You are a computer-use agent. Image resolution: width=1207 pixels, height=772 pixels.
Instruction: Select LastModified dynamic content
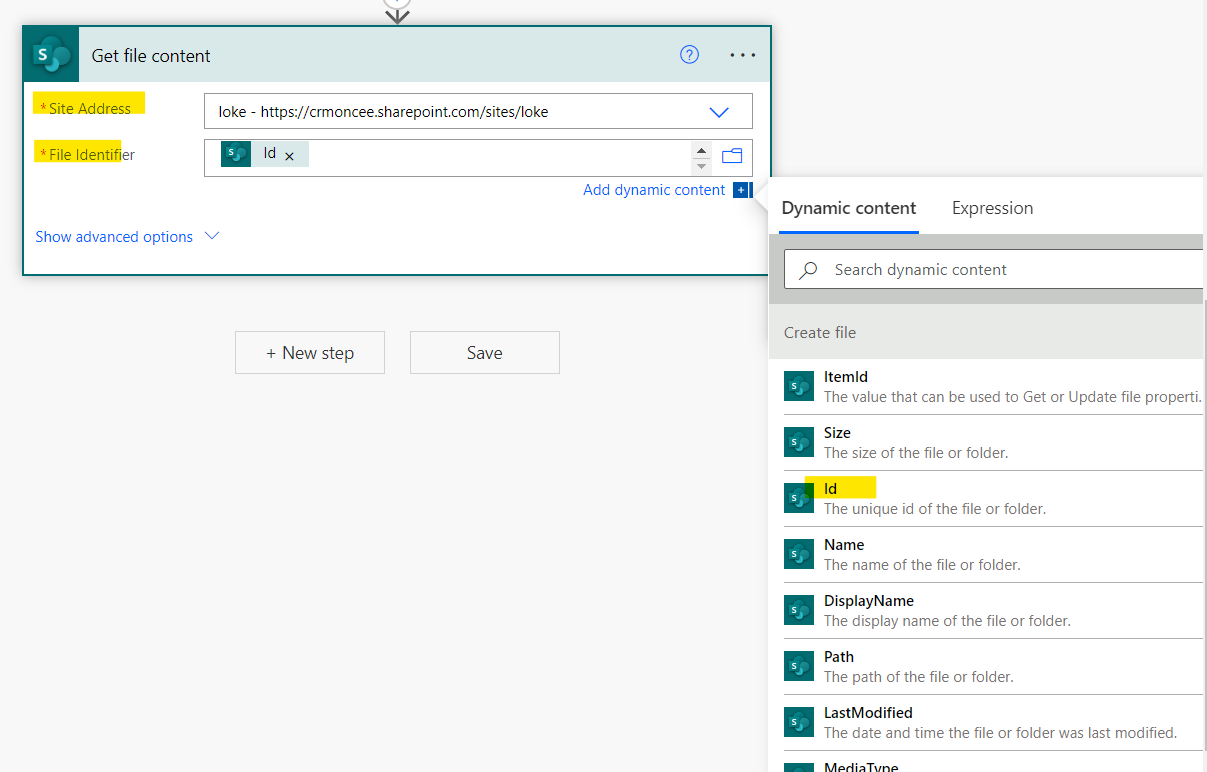(993, 723)
